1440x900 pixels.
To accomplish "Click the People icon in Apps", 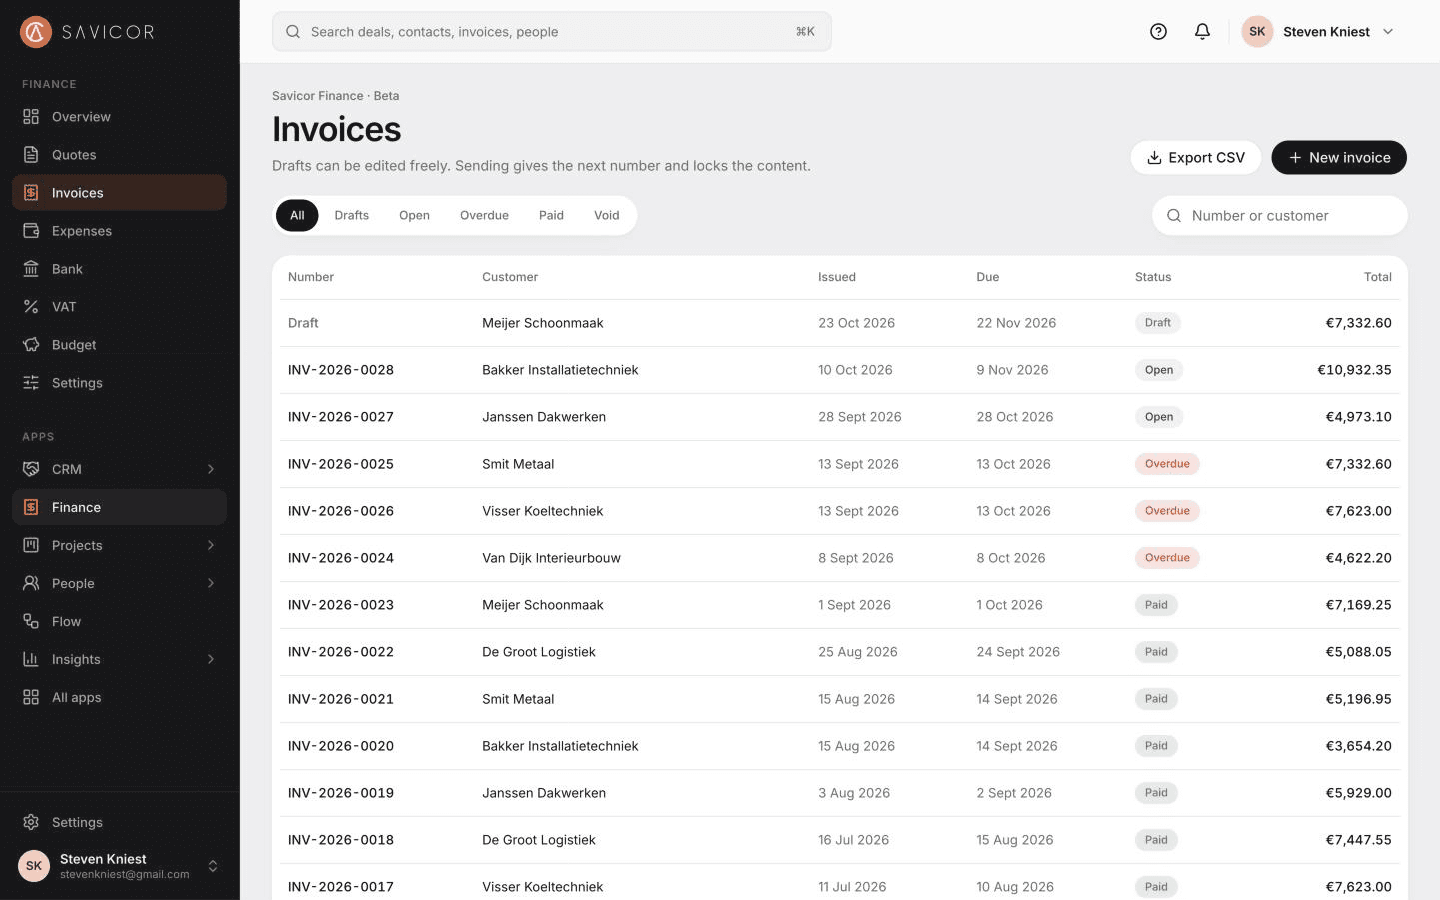I will pos(31,583).
